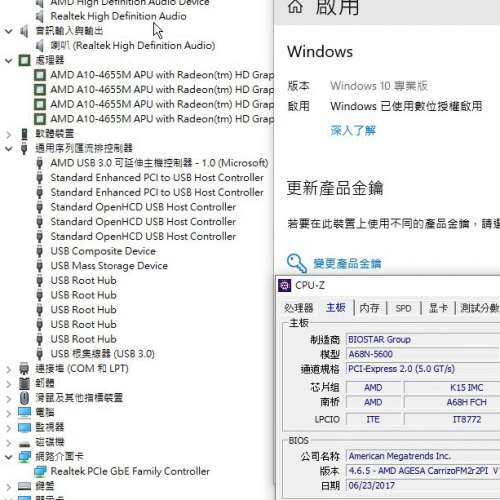
Task: Click the speaker (Realtek) output device icon
Action: coord(40,45)
